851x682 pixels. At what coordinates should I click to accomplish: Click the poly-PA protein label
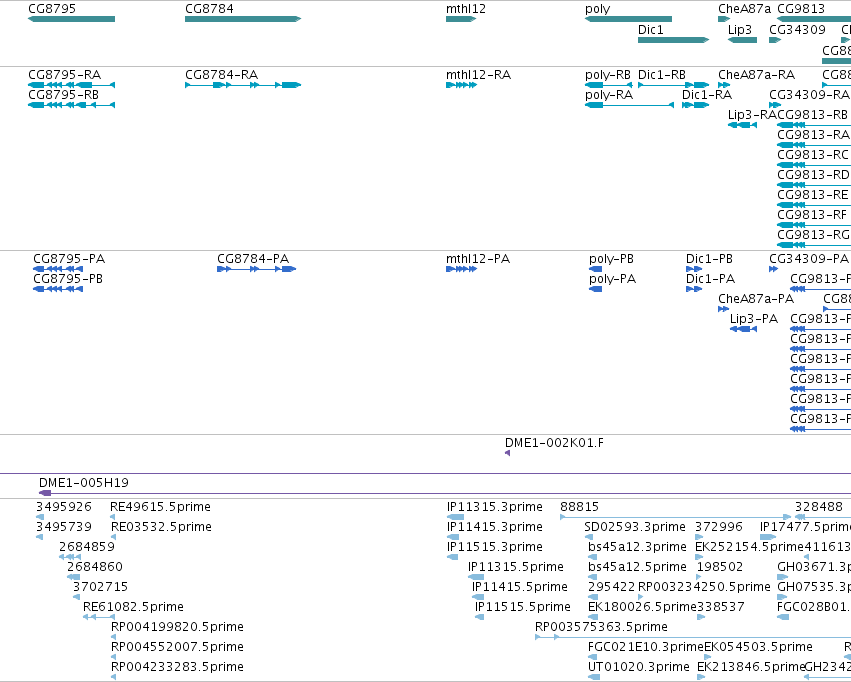(x=613, y=279)
